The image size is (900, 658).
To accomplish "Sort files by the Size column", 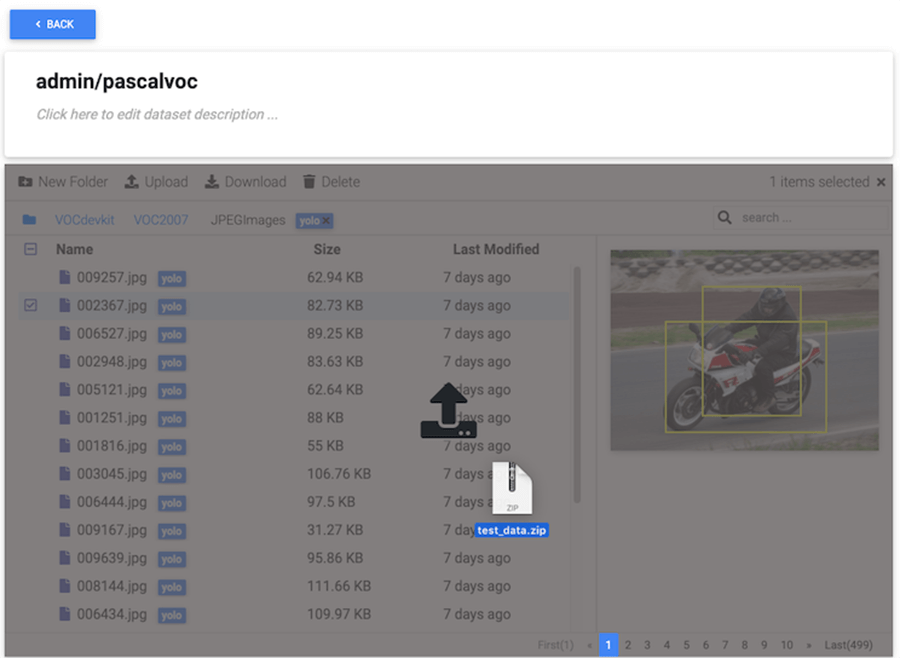I will 326,250.
